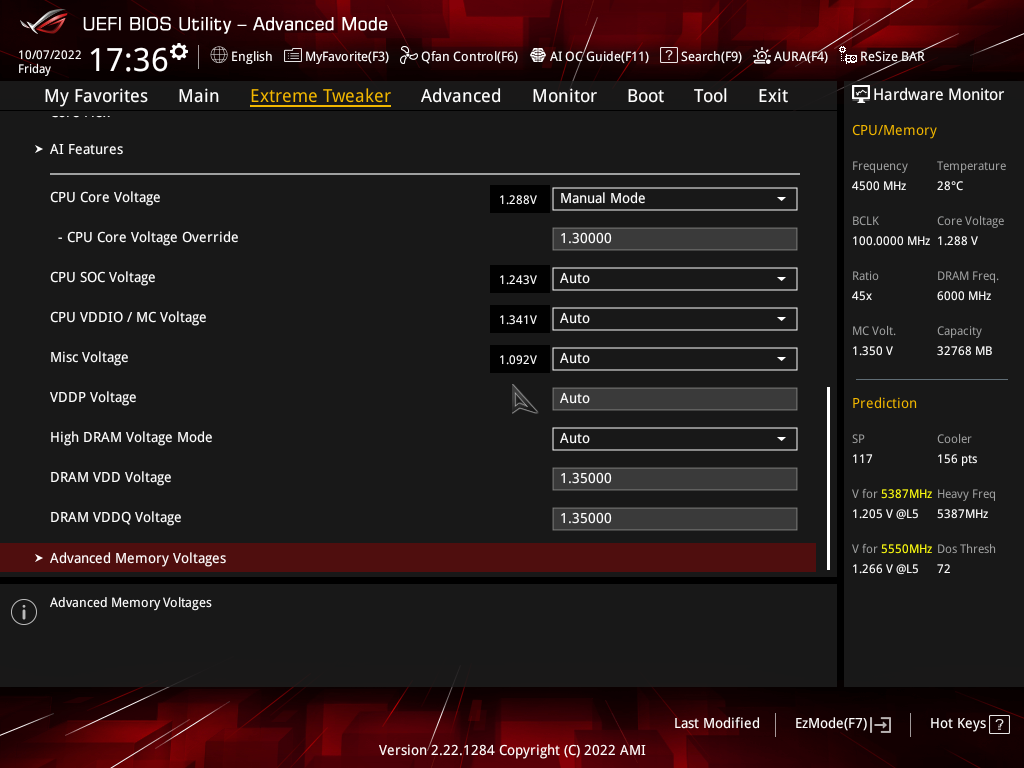This screenshot has height=768, width=1024.
Task: Edit DRAM VDDQ Voltage value field
Action: pyautogui.click(x=675, y=519)
